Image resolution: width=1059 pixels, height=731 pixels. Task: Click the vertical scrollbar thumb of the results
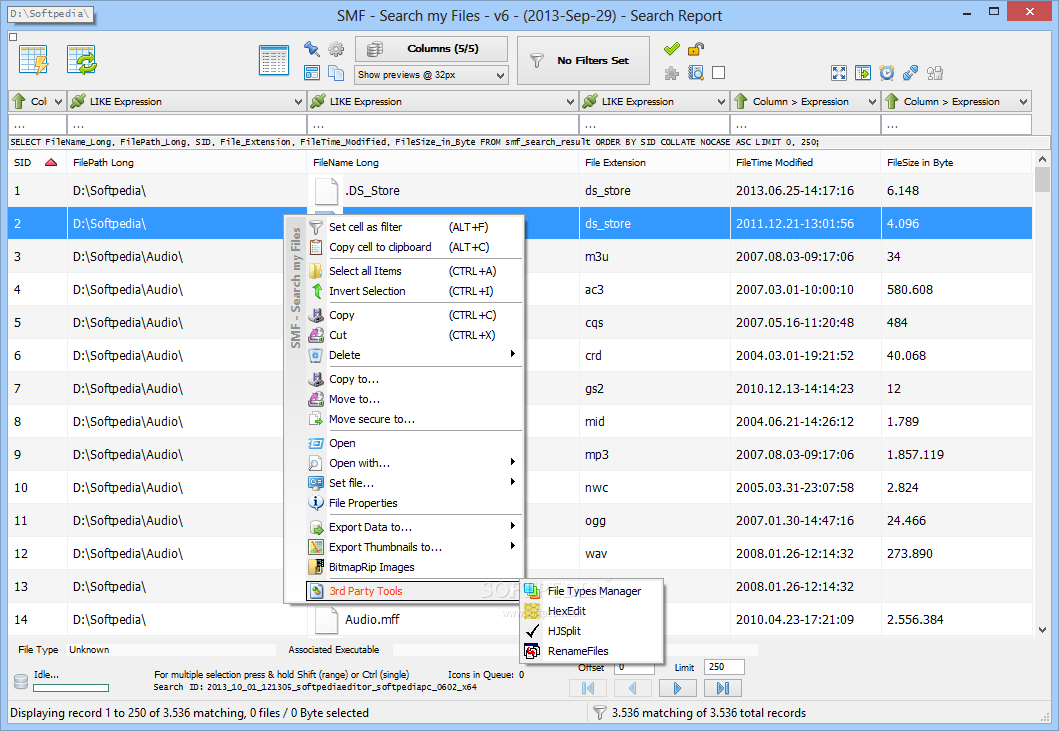[1042, 180]
